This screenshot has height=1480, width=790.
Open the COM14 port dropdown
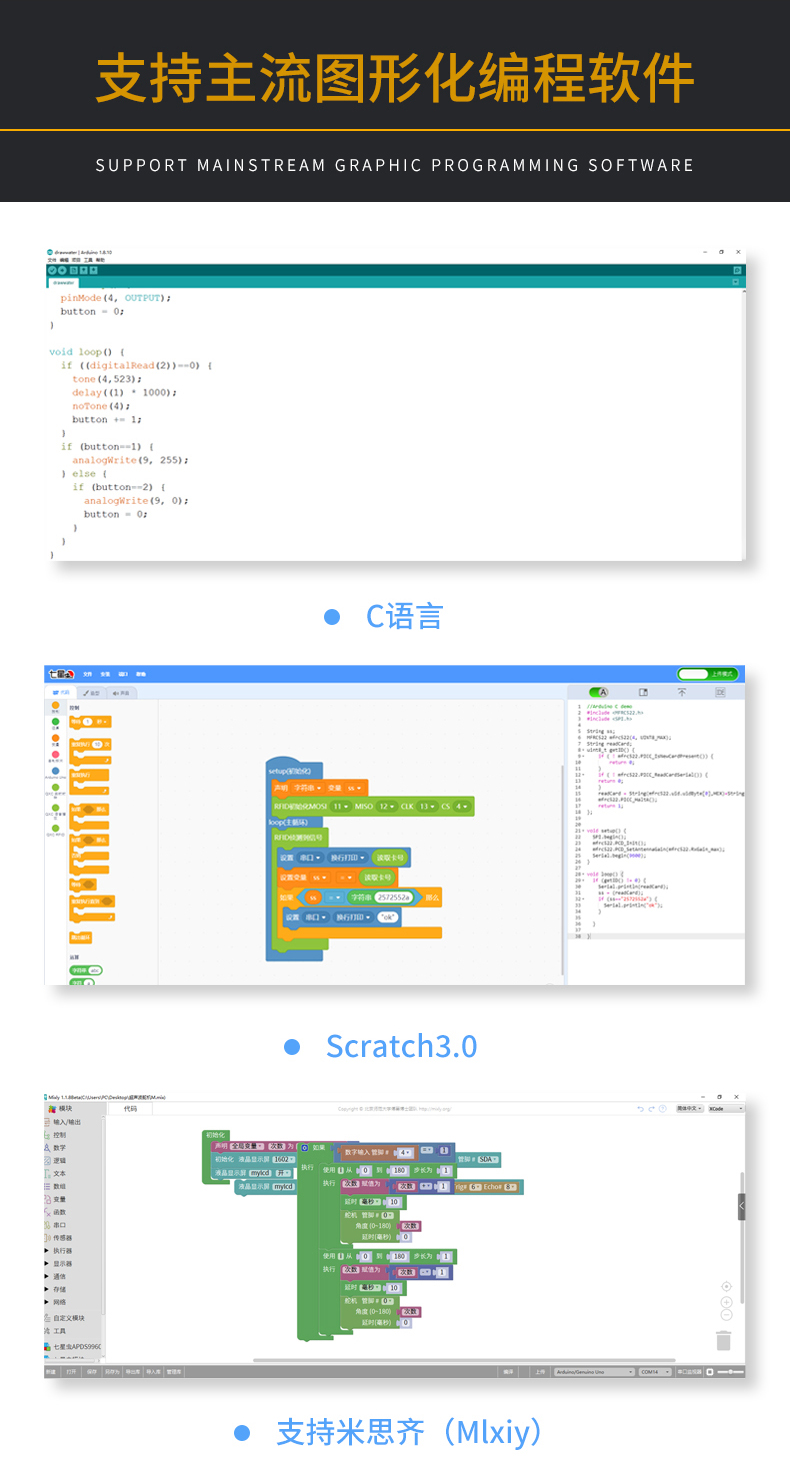point(655,1372)
